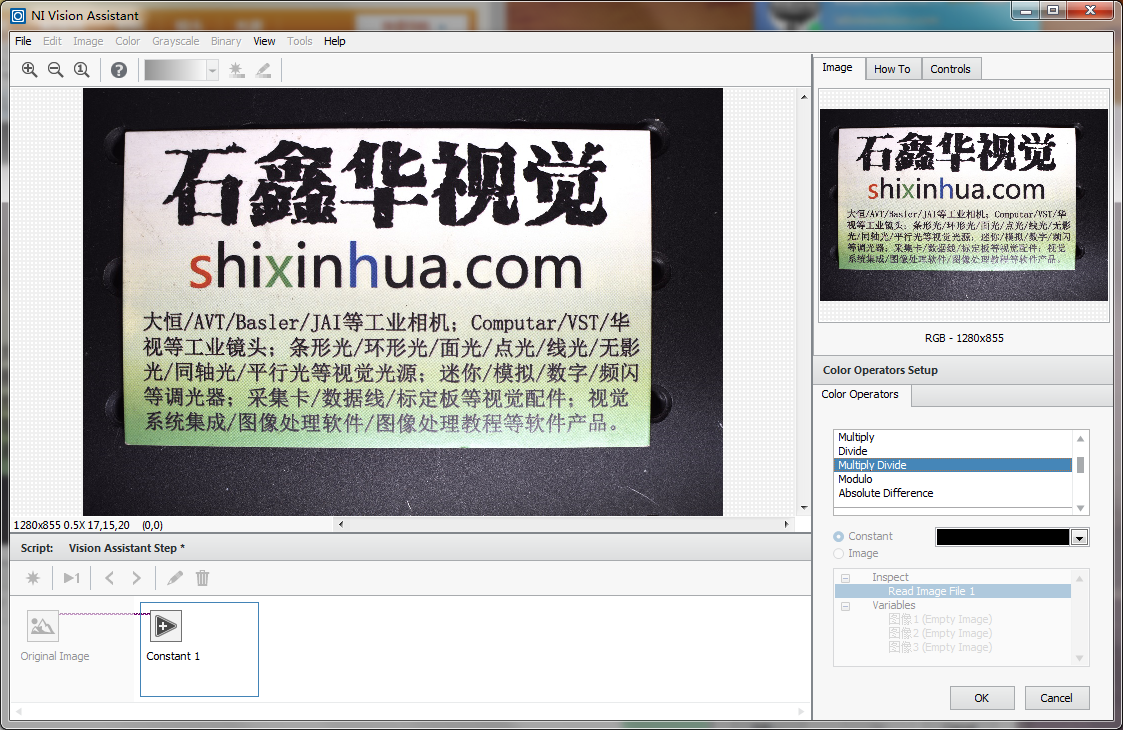Screen dimensions: 1123x730
Task: Collapse the Inspect tree node
Action: 845,577
